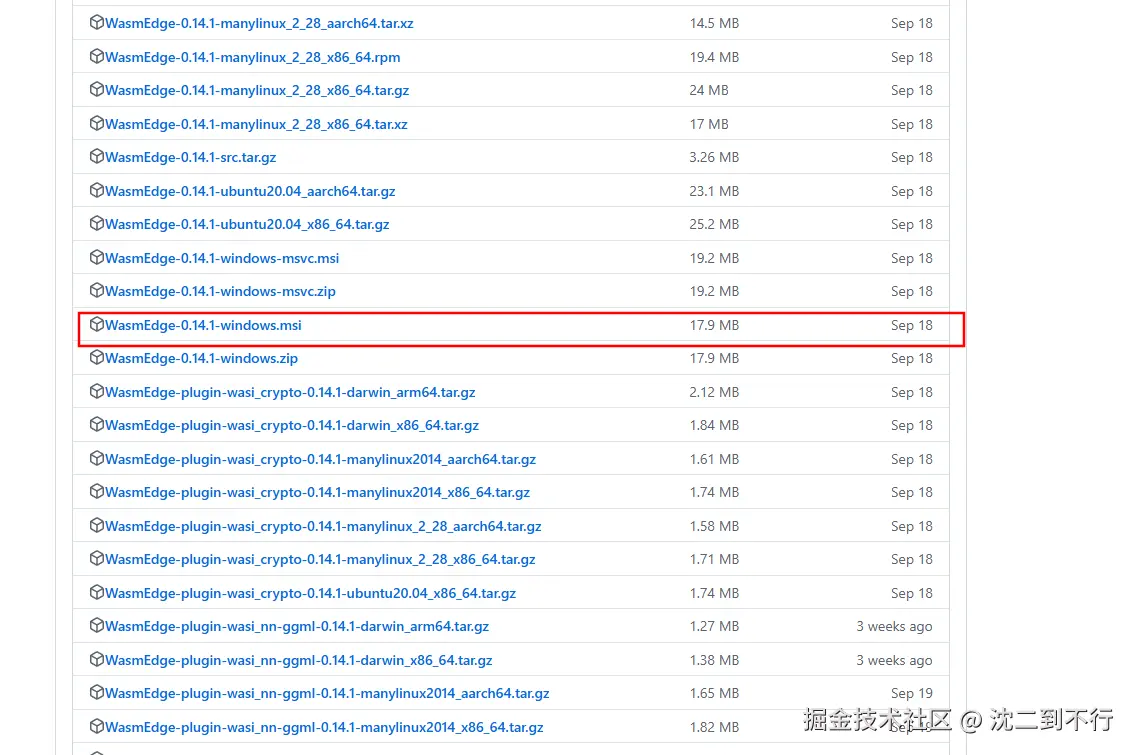Download WasmEdge-0.14.1-src.tar.gz source archive
This screenshot has height=755, width=1135.
[x=190, y=157]
